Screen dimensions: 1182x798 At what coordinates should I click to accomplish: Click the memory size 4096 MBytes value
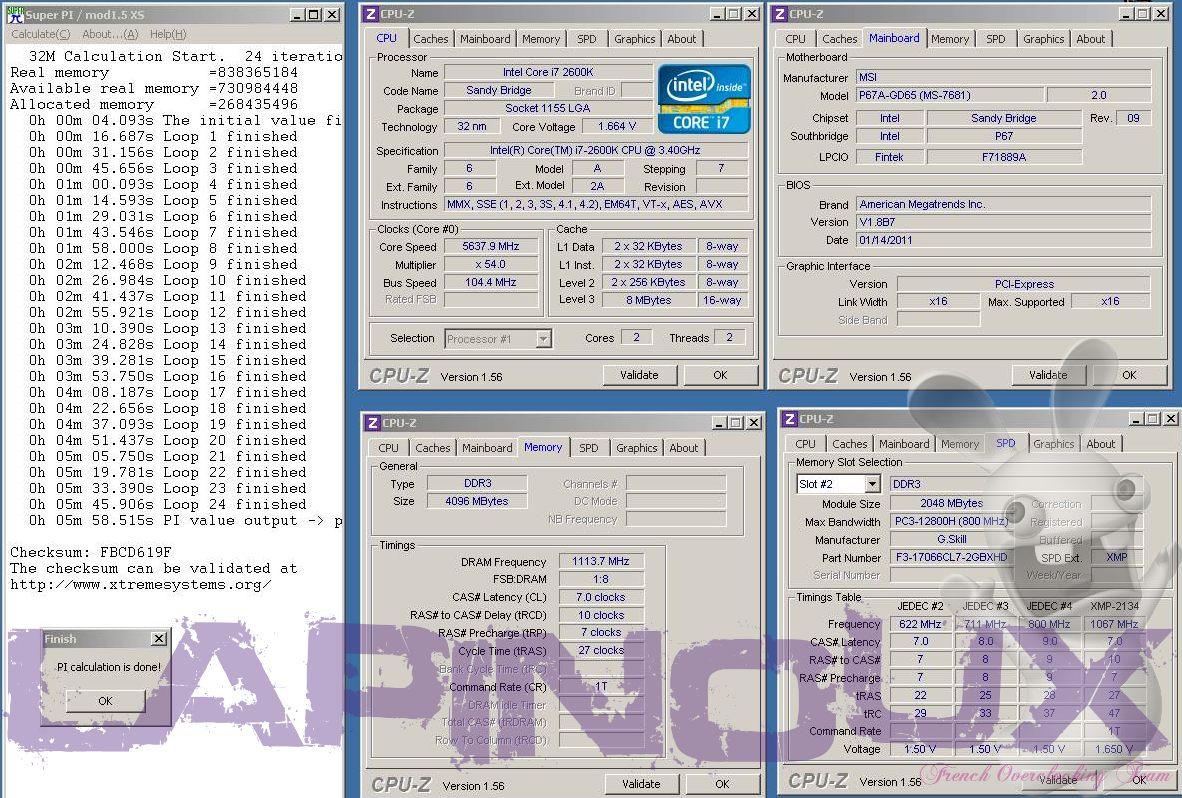[477, 500]
